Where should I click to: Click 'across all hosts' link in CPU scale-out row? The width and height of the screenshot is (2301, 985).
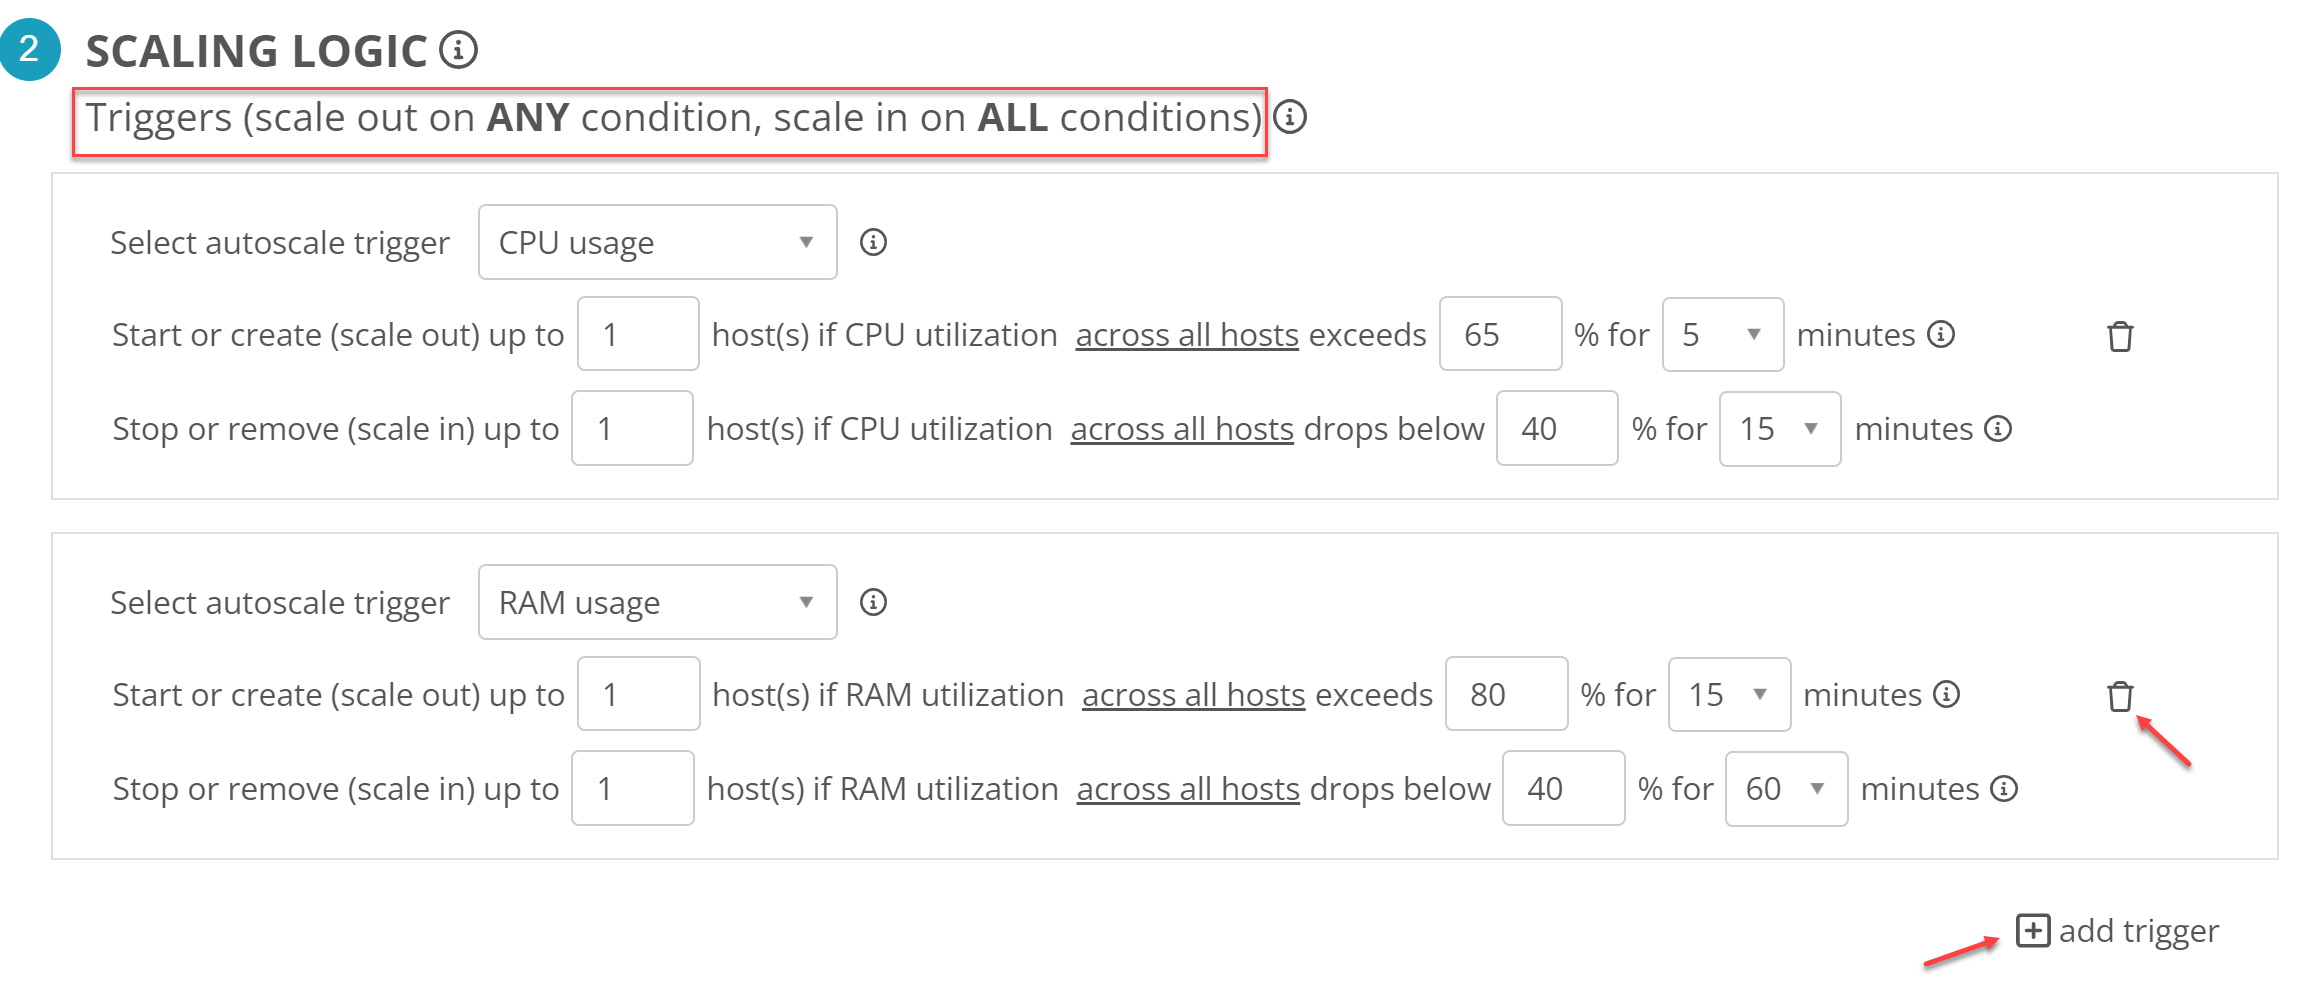1186,335
